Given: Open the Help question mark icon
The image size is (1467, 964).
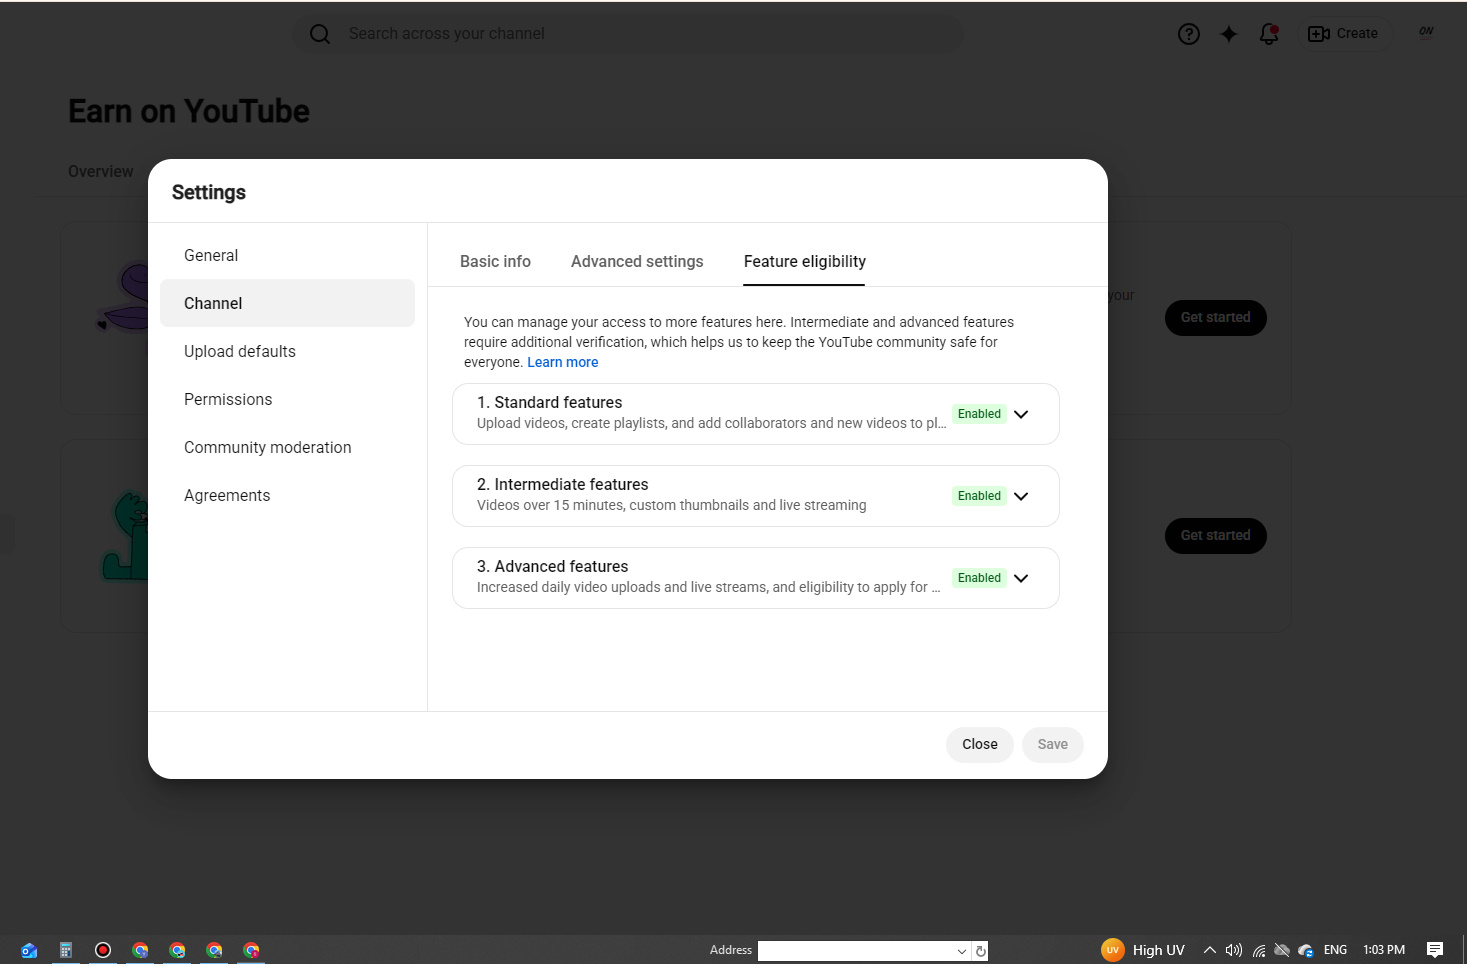Looking at the screenshot, I should click(x=1188, y=34).
